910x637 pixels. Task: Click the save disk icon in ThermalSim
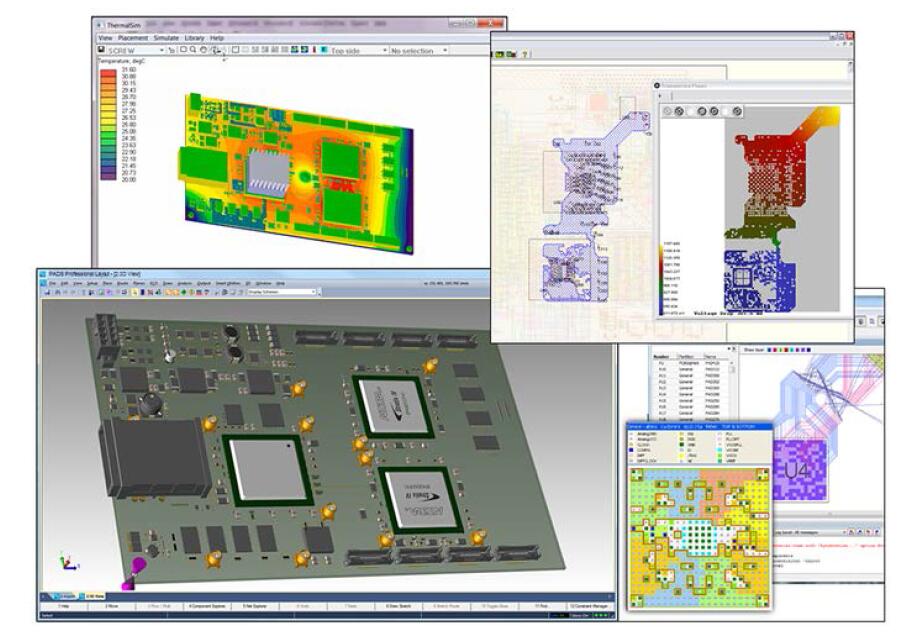tap(102, 50)
